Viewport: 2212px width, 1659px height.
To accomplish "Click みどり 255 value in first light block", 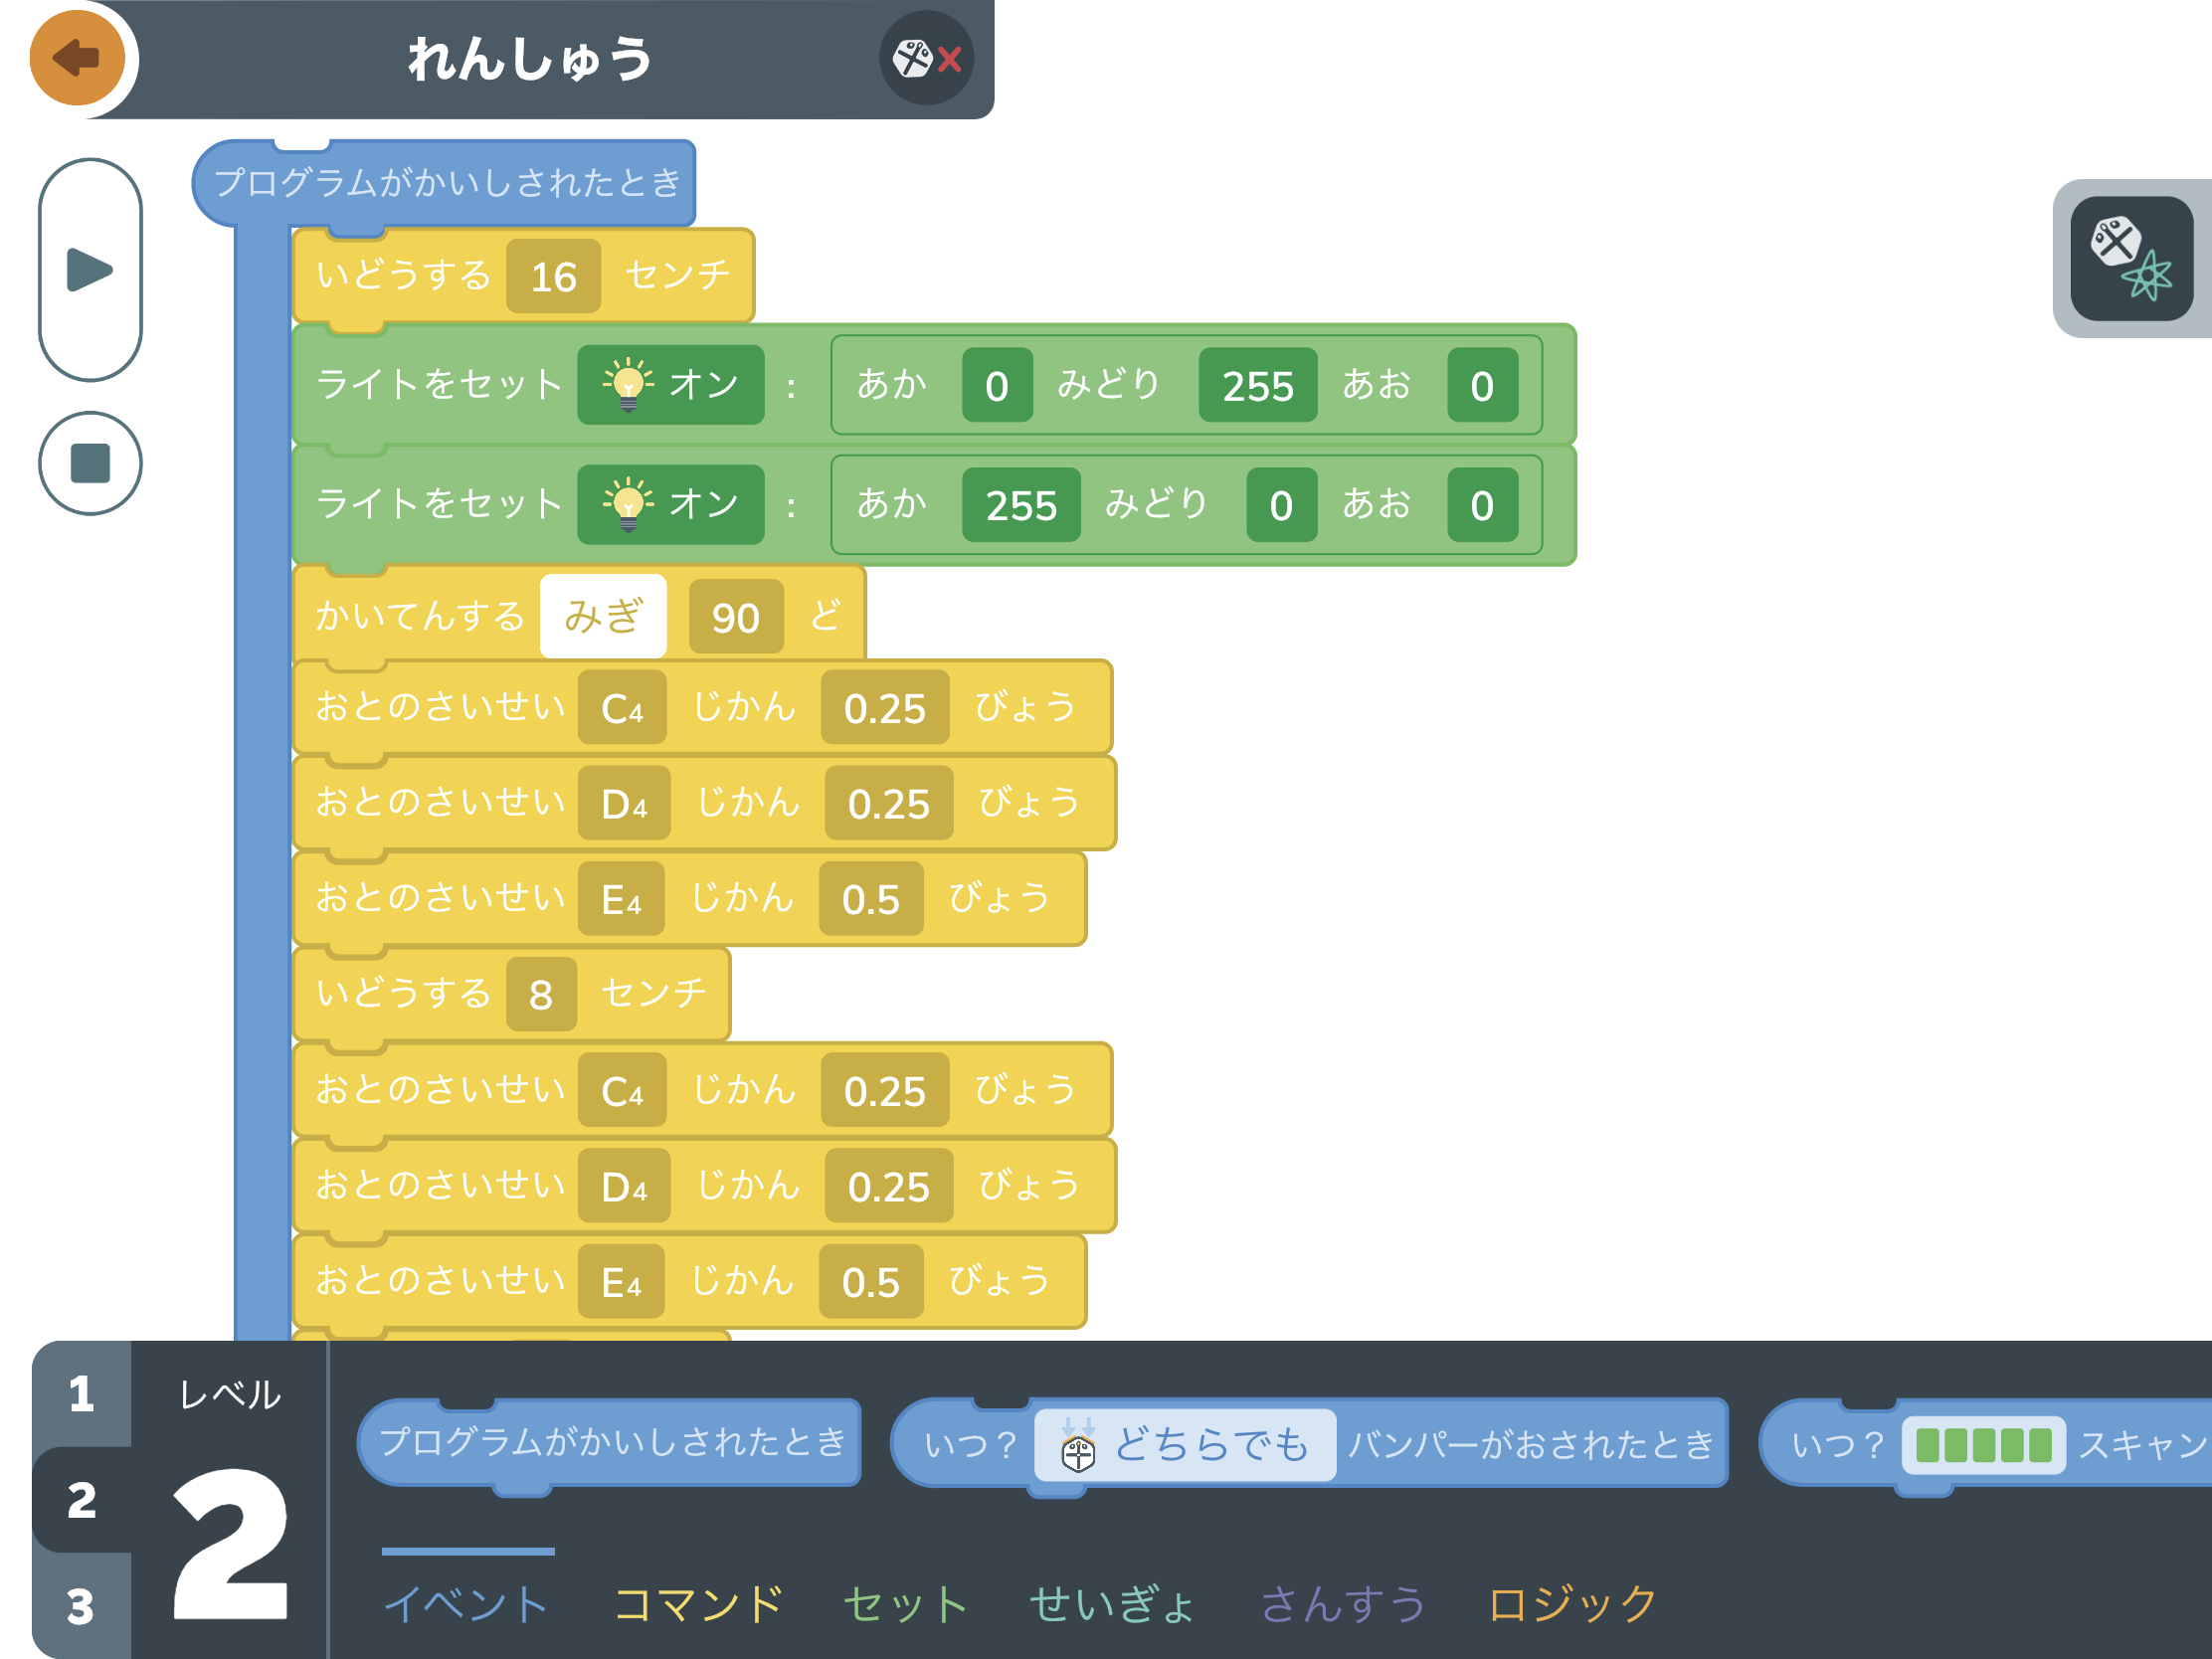I will (x=1257, y=386).
